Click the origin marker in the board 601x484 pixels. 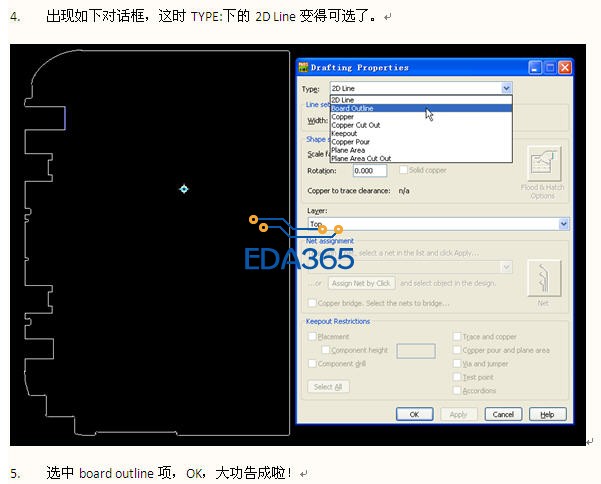pos(184,189)
